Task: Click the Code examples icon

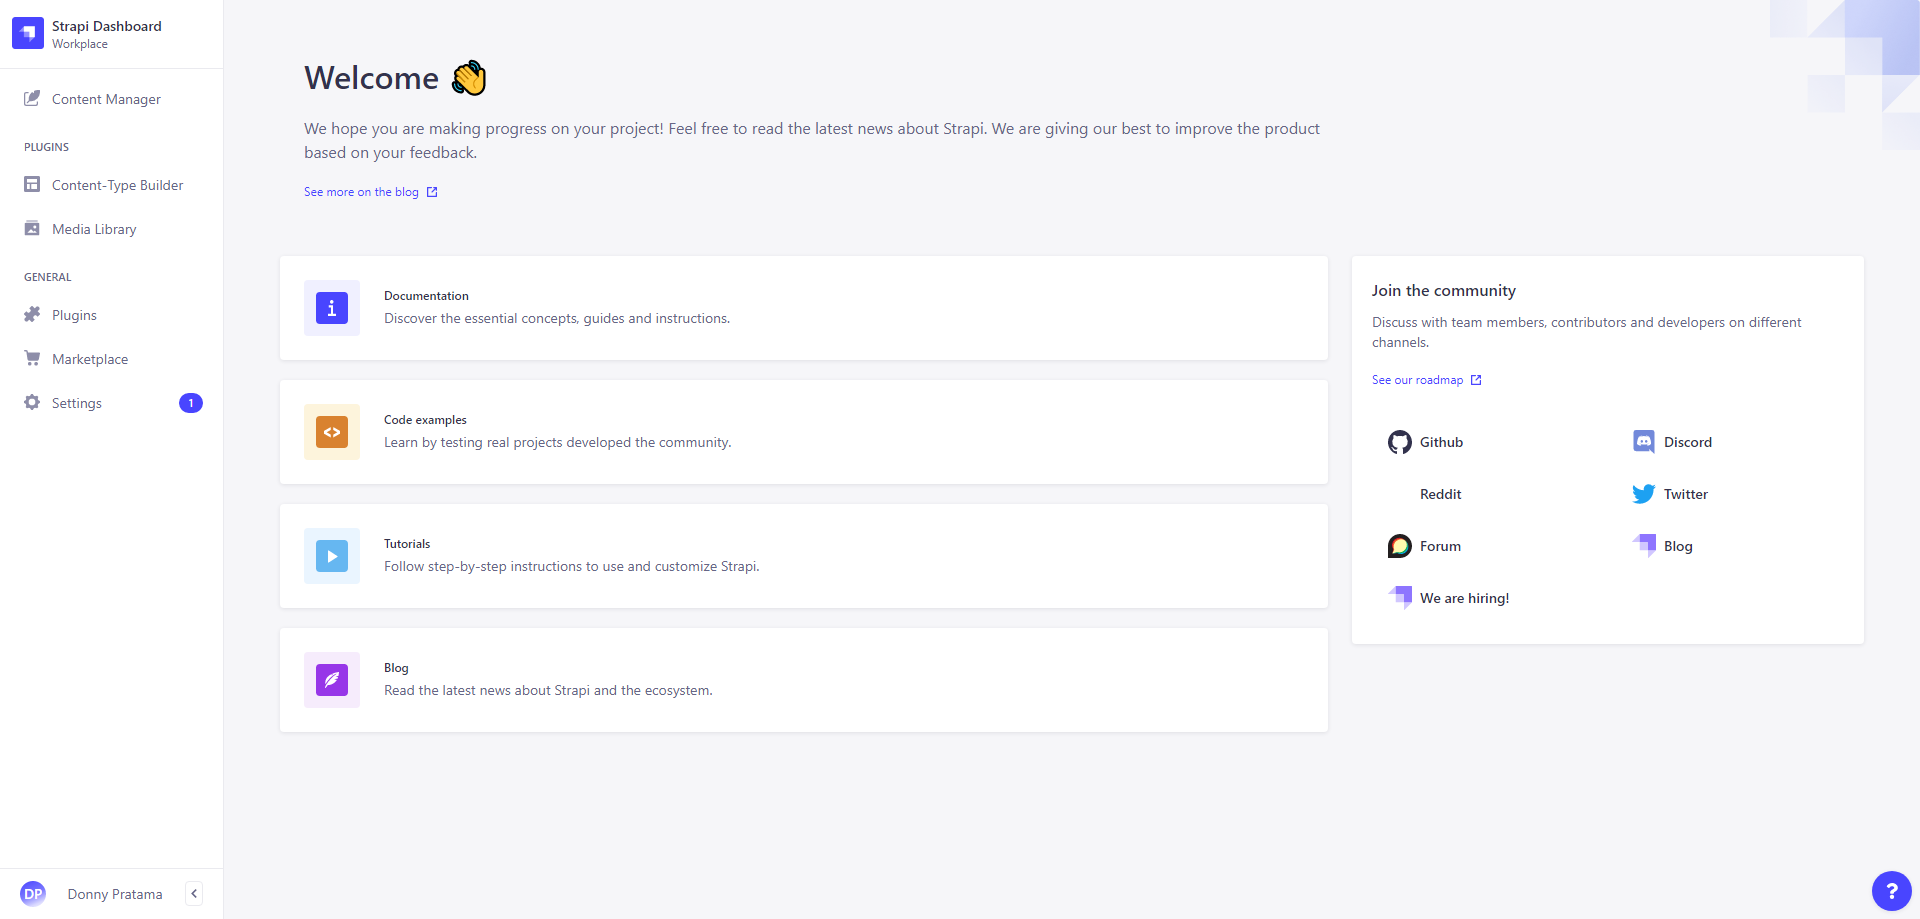Action: 332,432
